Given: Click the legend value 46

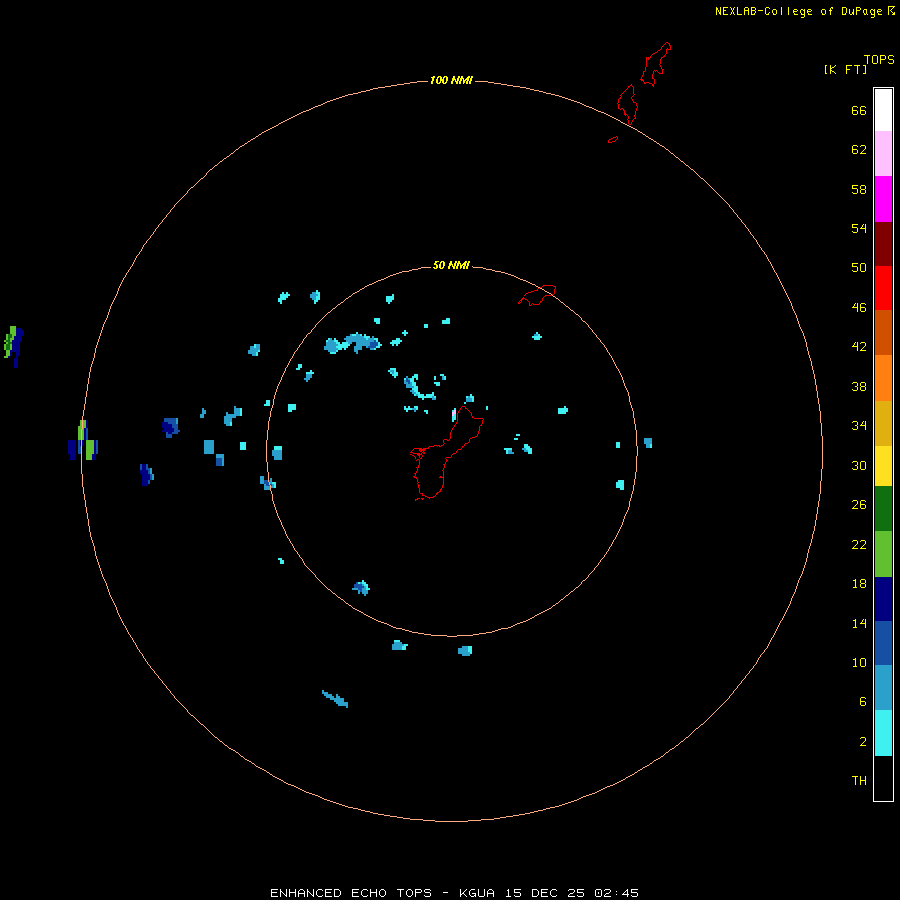Looking at the screenshot, I should [859, 308].
